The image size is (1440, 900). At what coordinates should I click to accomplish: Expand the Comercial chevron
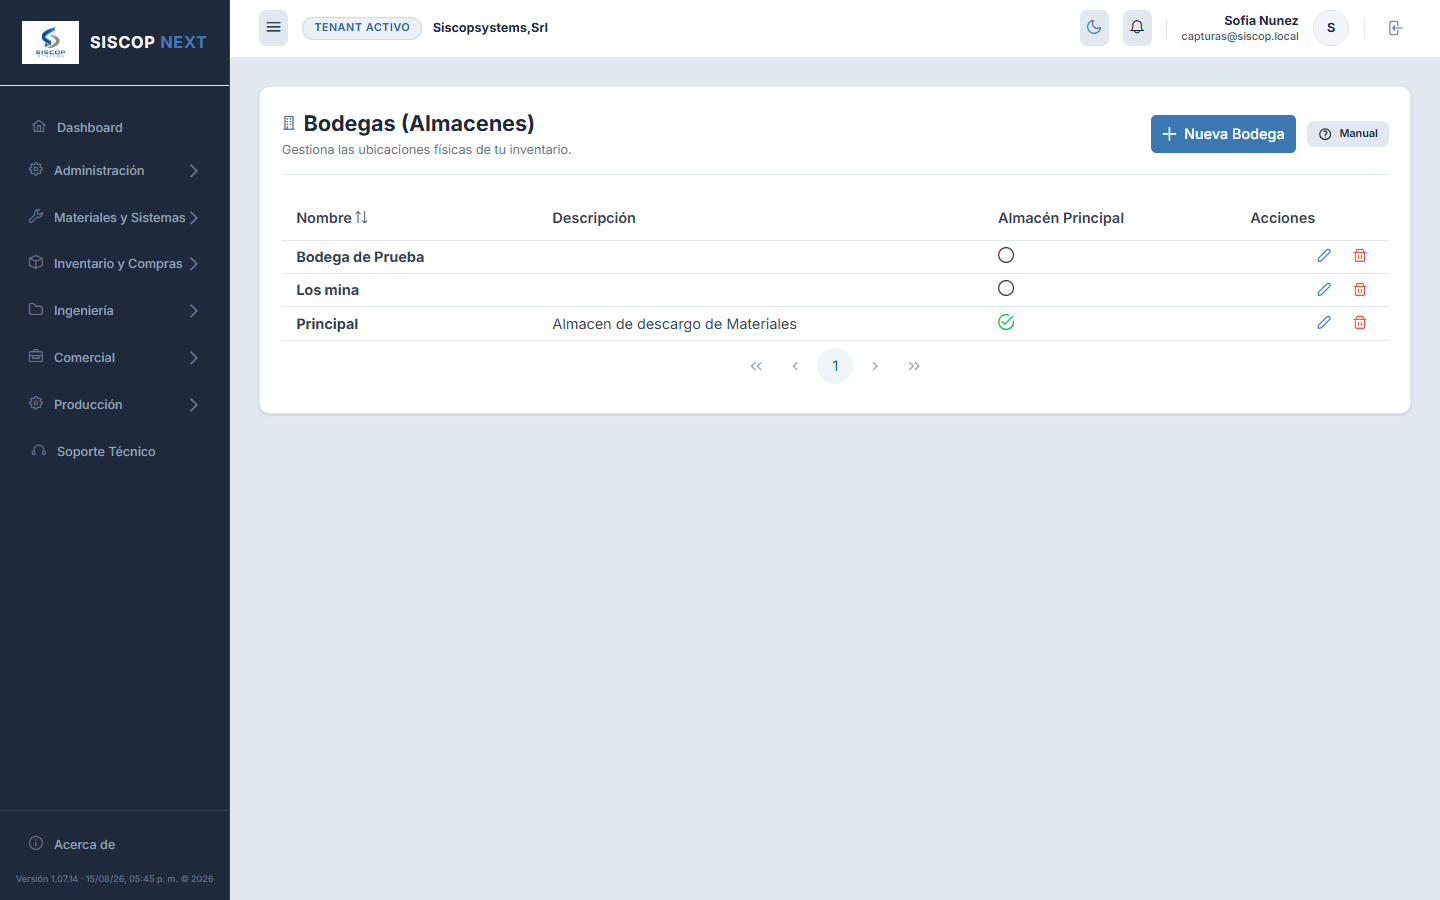tap(194, 358)
